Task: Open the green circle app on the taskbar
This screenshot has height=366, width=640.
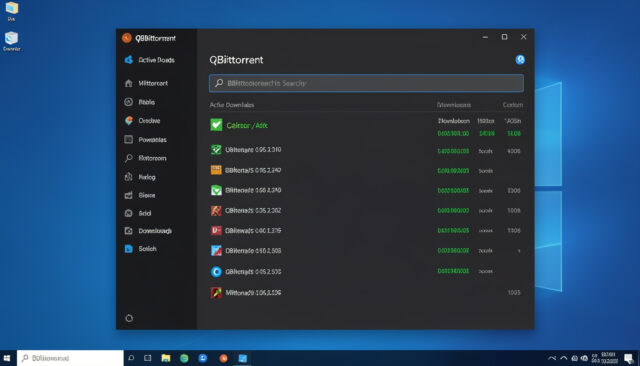Action: click(x=184, y=358)
